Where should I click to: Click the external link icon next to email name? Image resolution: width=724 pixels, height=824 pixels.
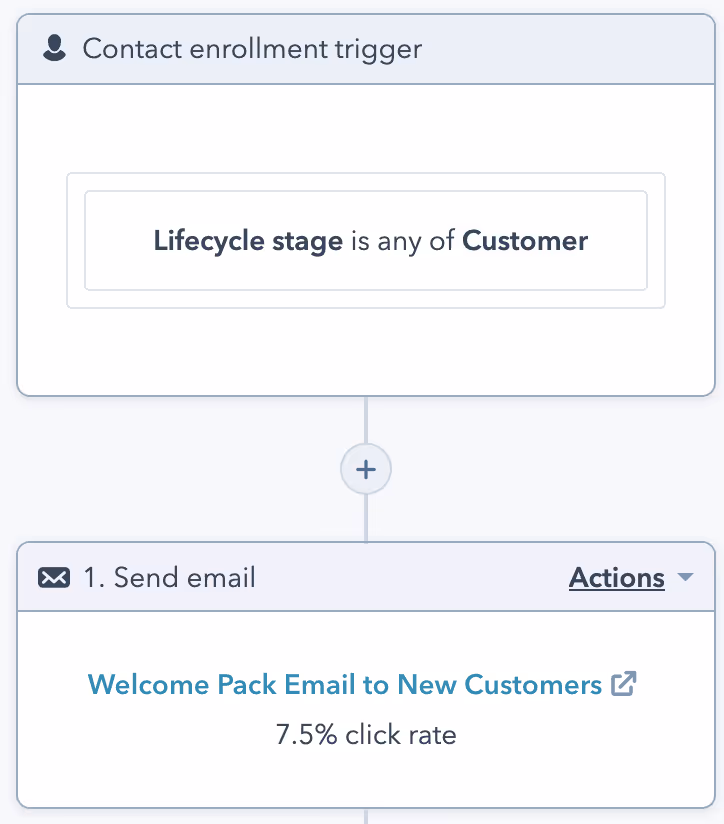(x=625, y=684)
